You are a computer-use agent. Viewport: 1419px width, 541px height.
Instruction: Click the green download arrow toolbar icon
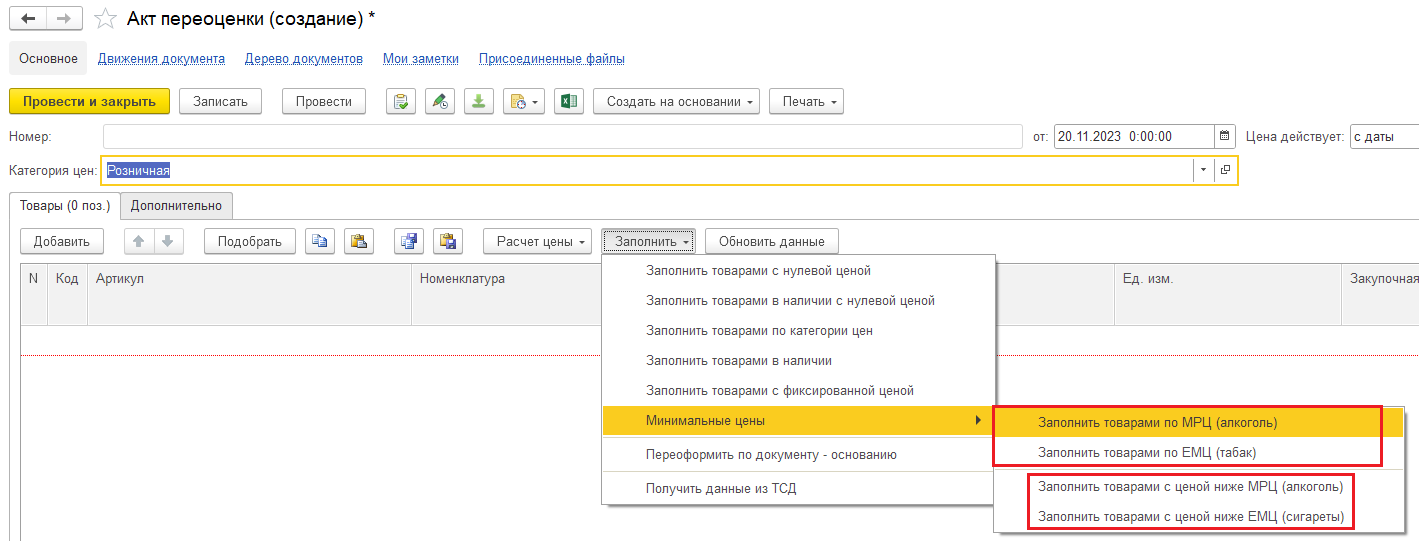[x=479, y=101]
